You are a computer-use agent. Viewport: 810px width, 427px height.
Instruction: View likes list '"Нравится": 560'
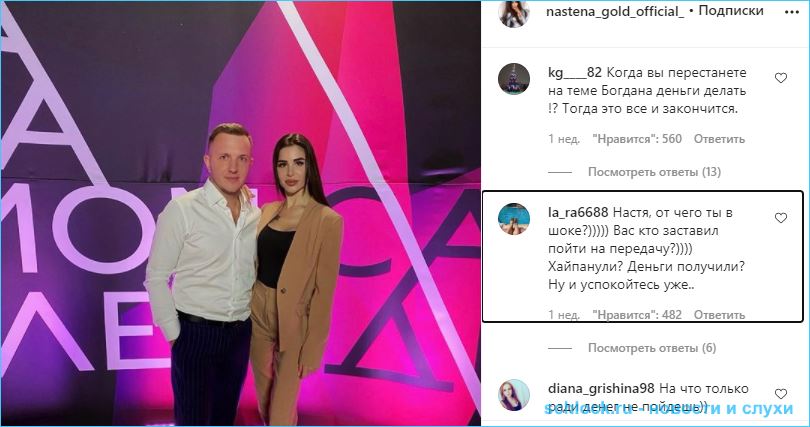tap(637, 139)
